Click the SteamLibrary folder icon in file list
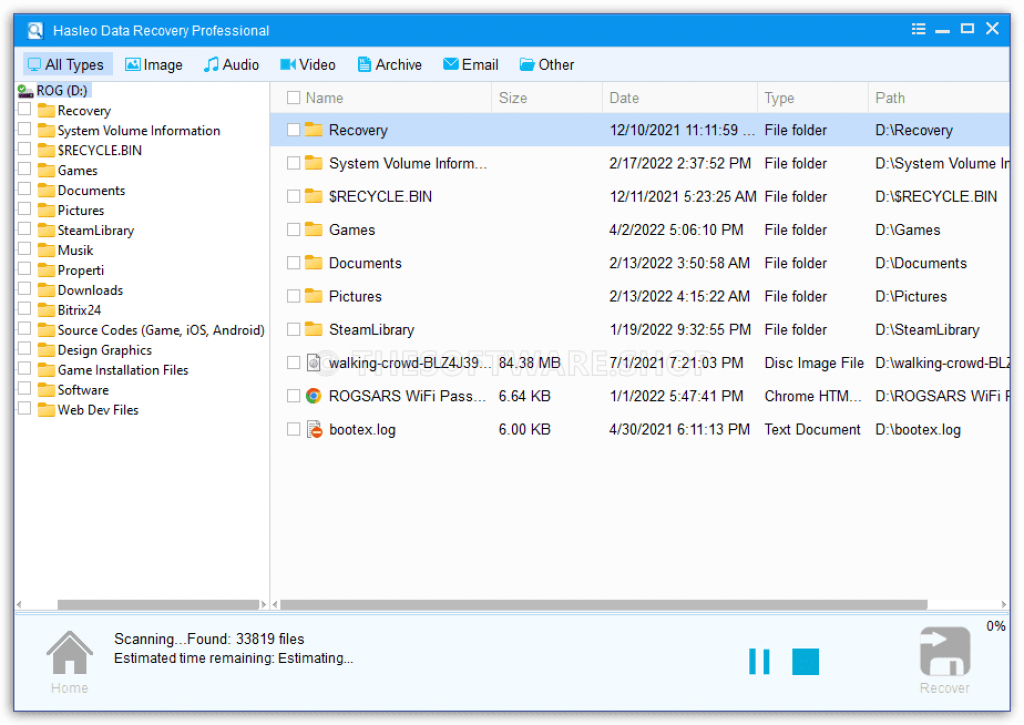This screenshot has width=1024, height=725. click(313, 329)
